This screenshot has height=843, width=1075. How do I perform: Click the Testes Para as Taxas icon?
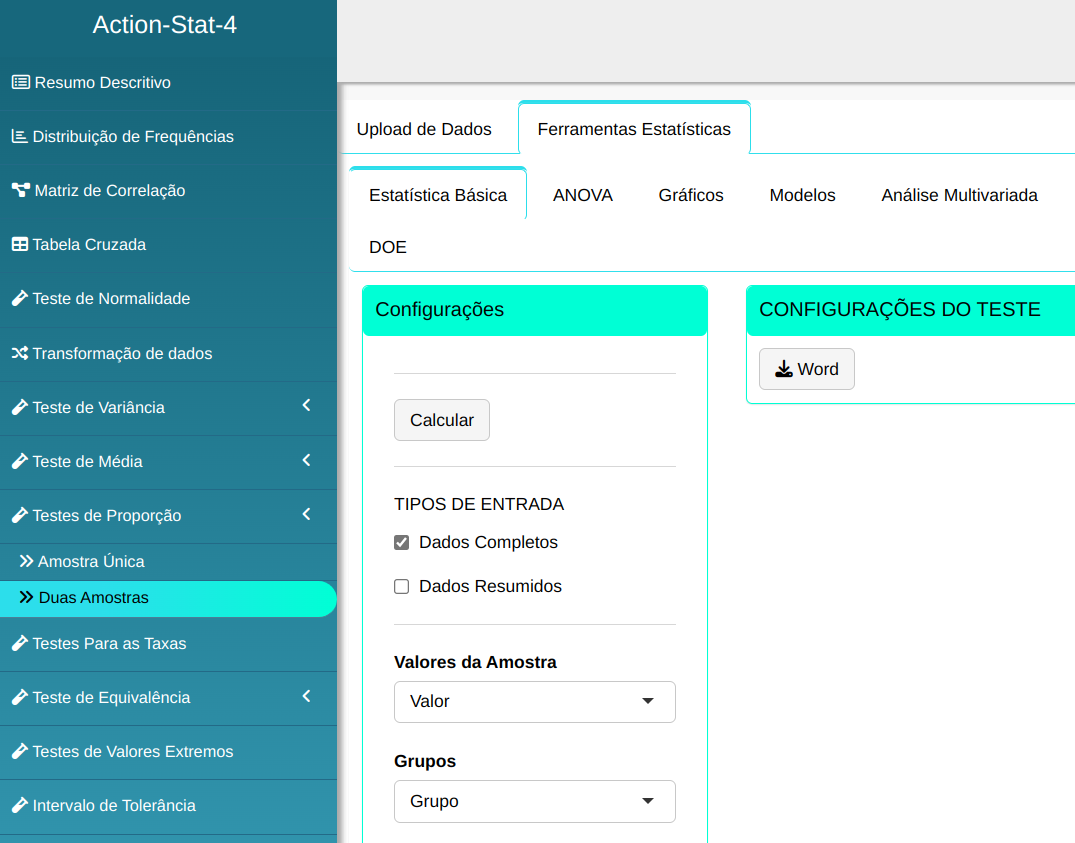tap(19, 643)
